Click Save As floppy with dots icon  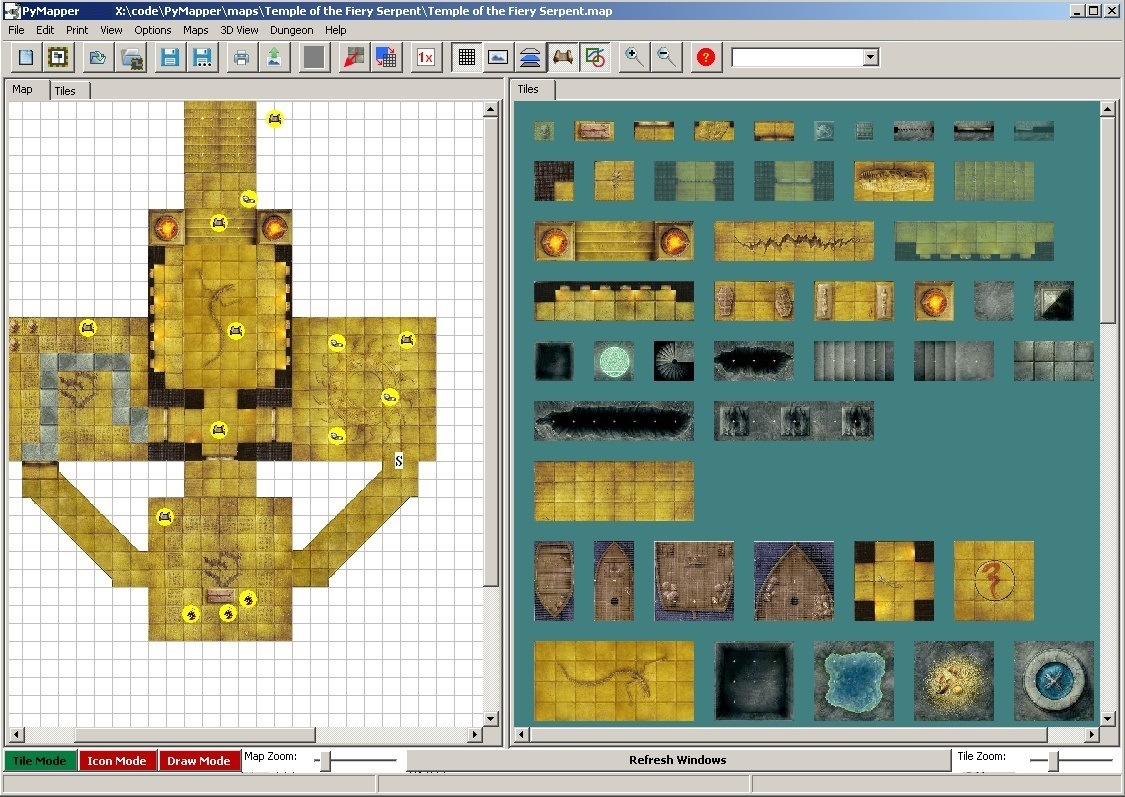[202, 57]
